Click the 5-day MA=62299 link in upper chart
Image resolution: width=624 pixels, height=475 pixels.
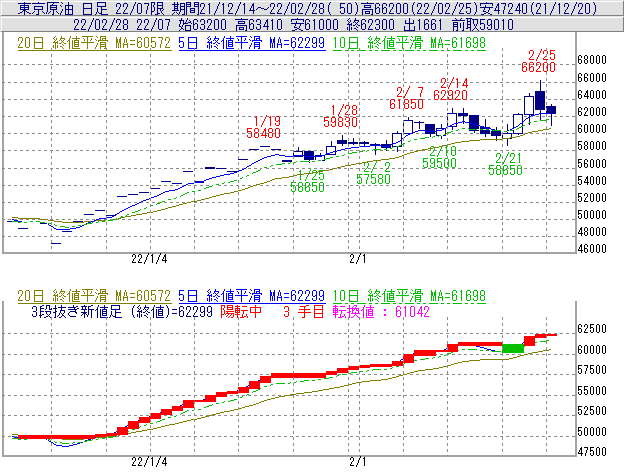[252, 43]
